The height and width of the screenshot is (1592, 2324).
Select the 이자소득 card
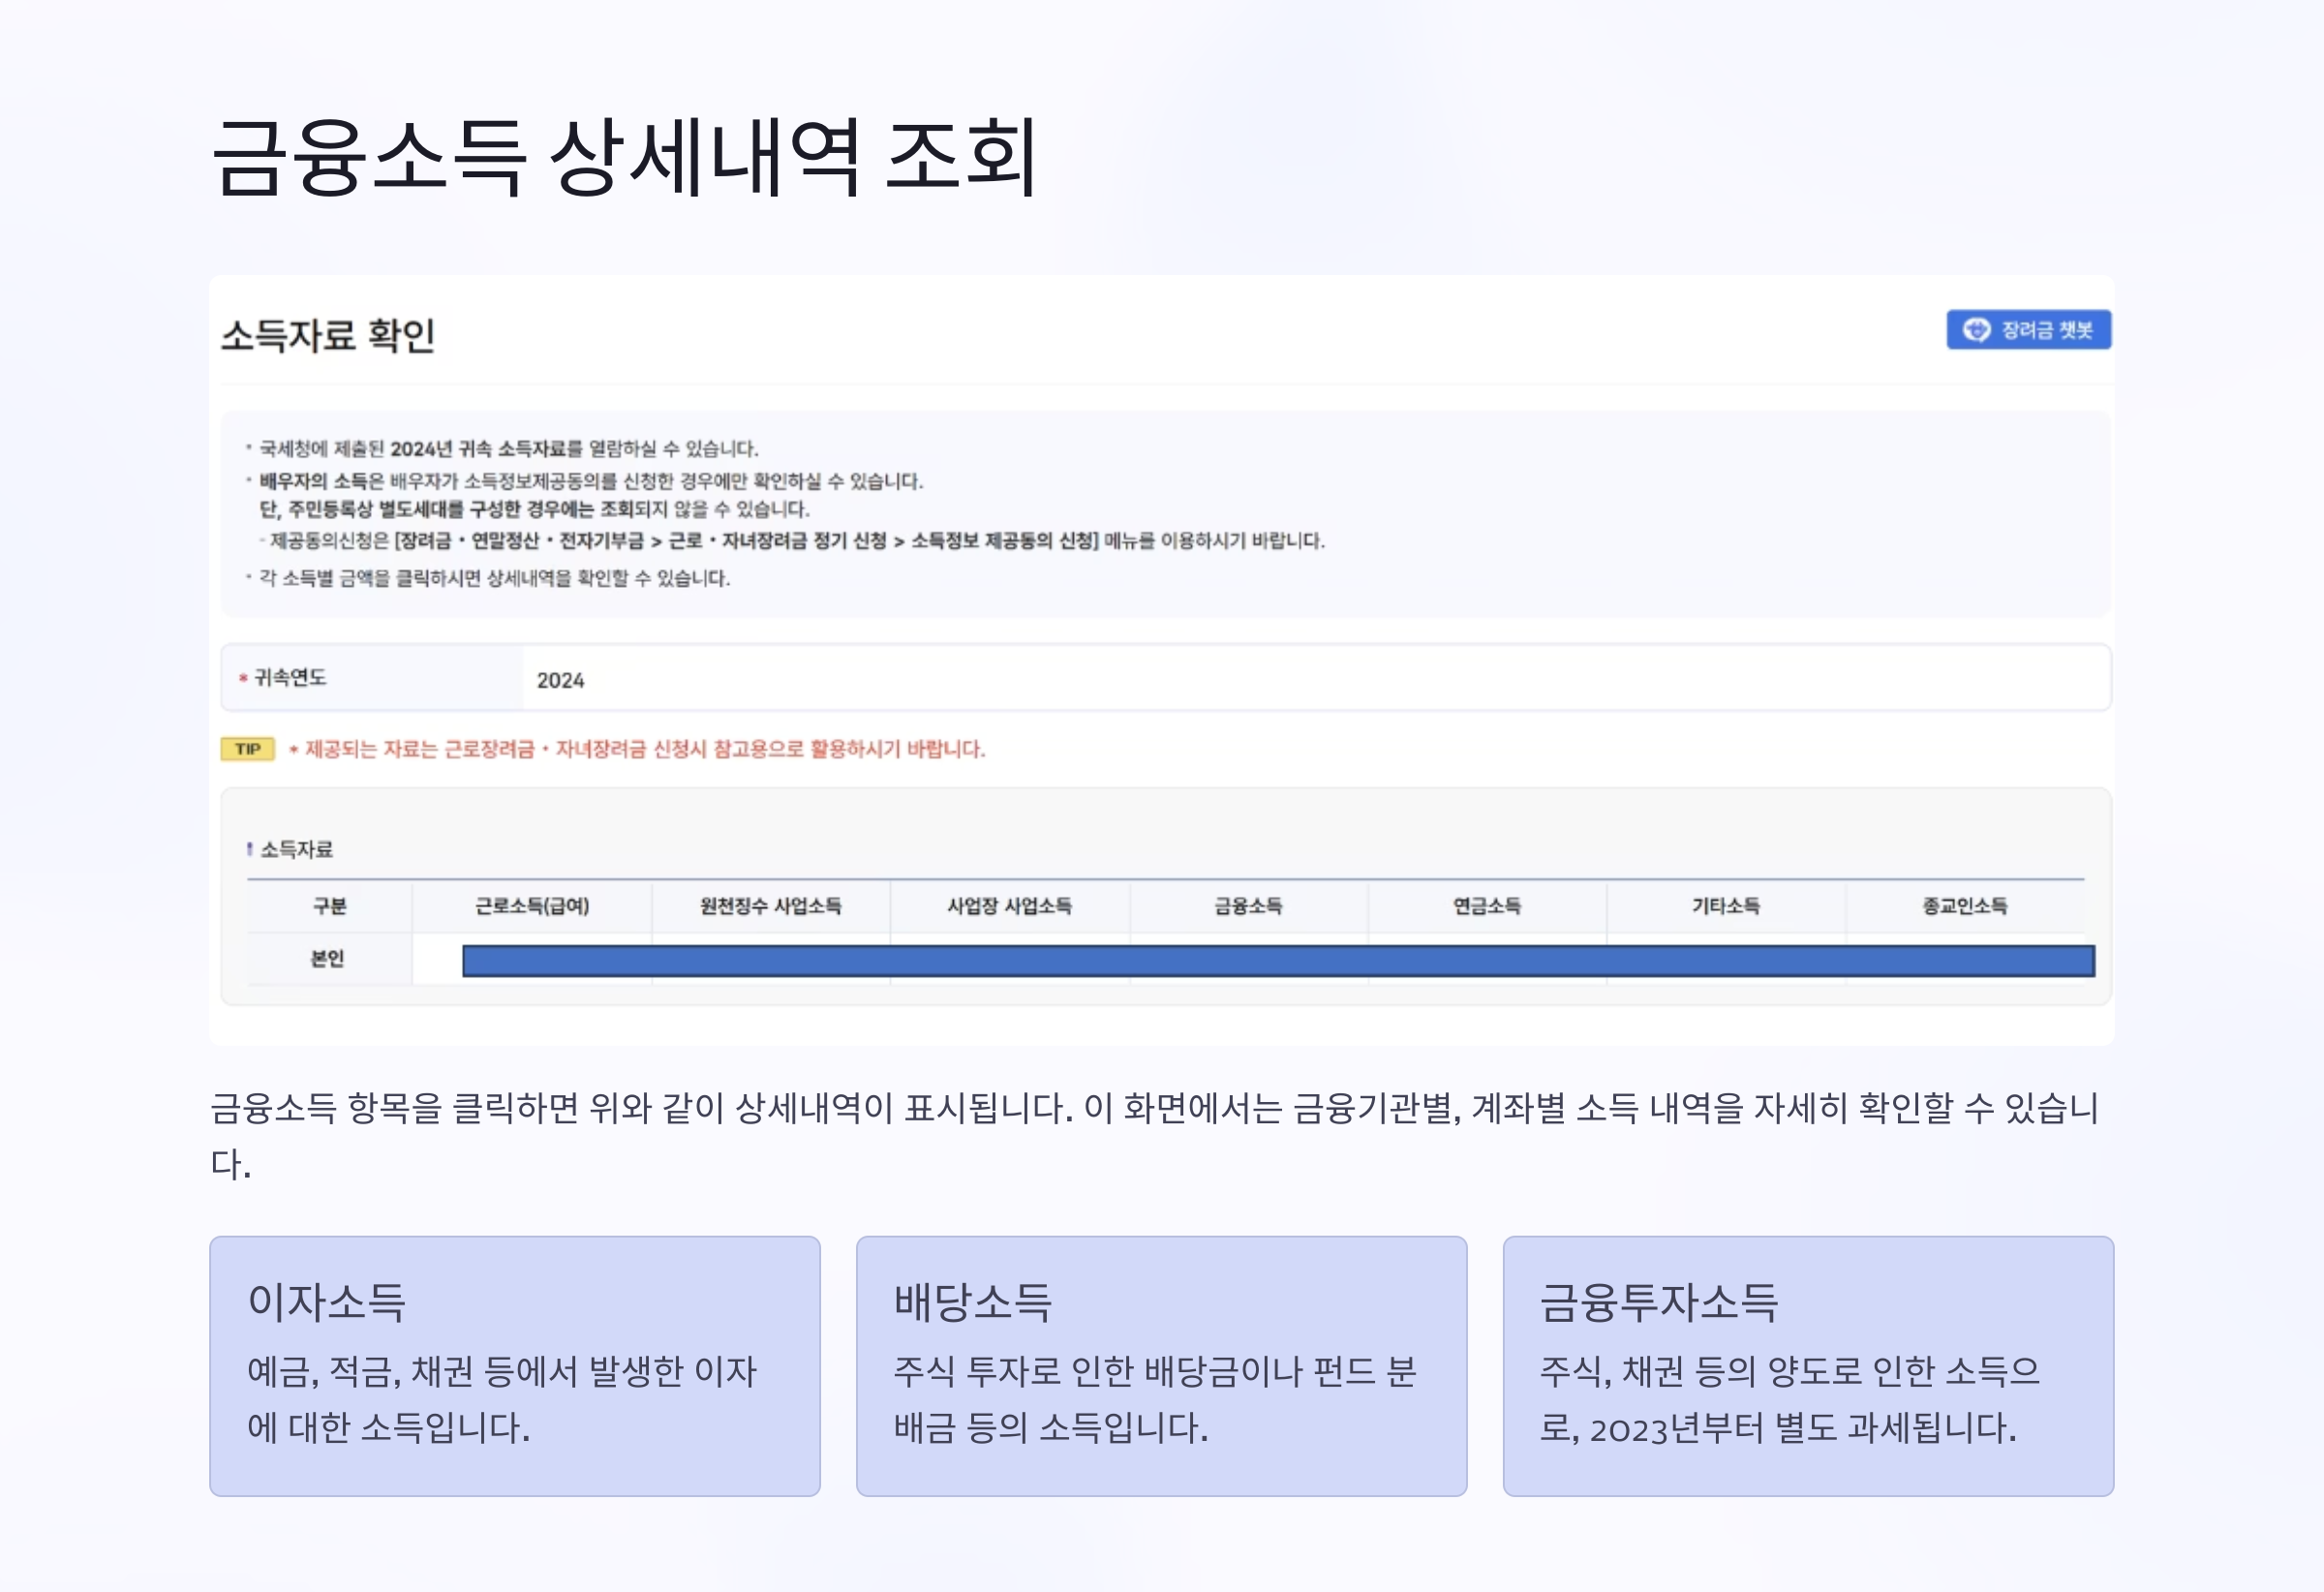pyautogui.click(x=514, y=1366)
